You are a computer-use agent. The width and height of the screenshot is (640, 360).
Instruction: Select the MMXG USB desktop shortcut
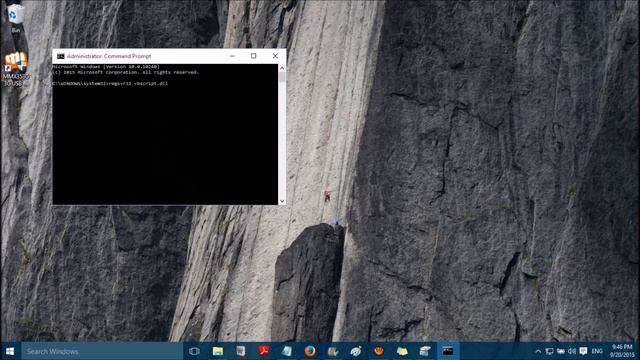click(x=16, y=69)
